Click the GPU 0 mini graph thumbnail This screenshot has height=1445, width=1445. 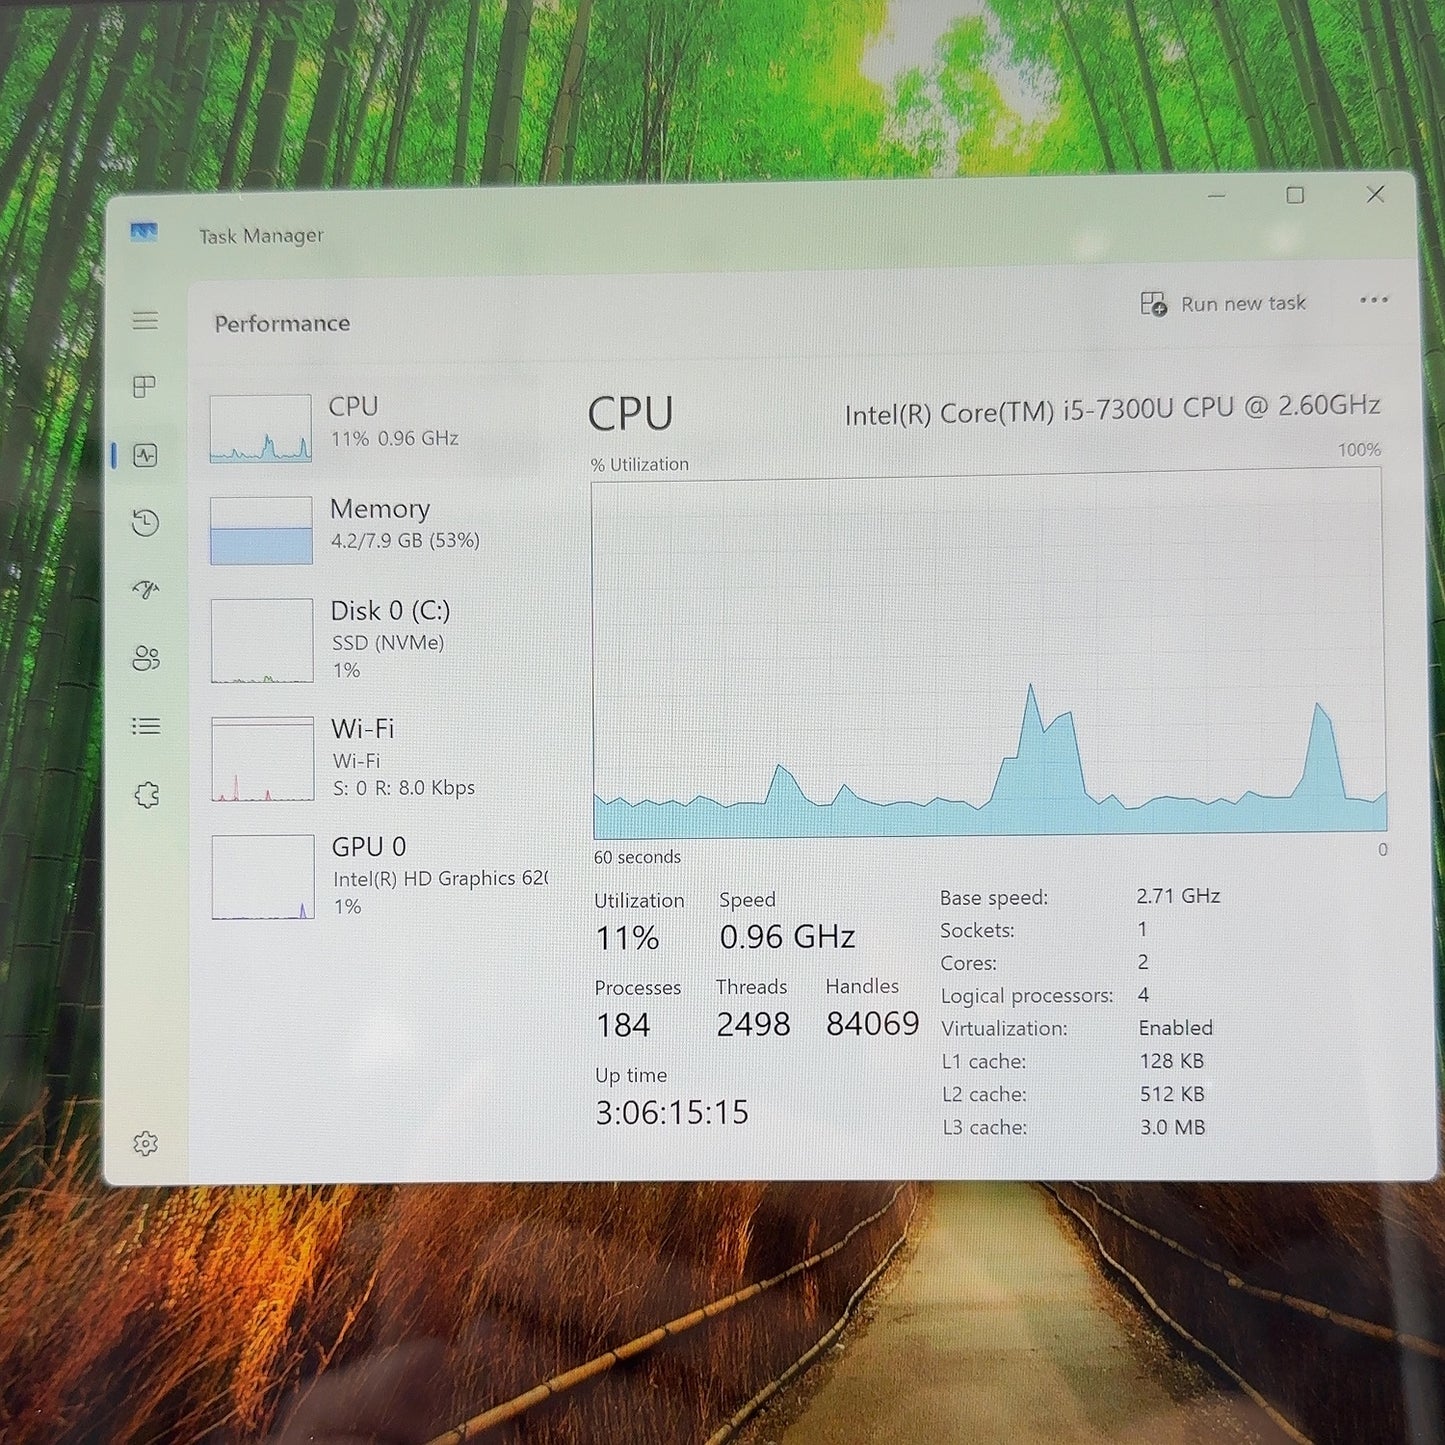tap(263, 877)
